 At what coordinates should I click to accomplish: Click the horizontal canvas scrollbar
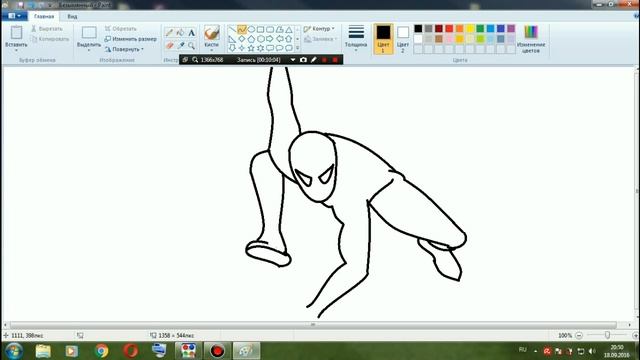click(x=313, y=325)
